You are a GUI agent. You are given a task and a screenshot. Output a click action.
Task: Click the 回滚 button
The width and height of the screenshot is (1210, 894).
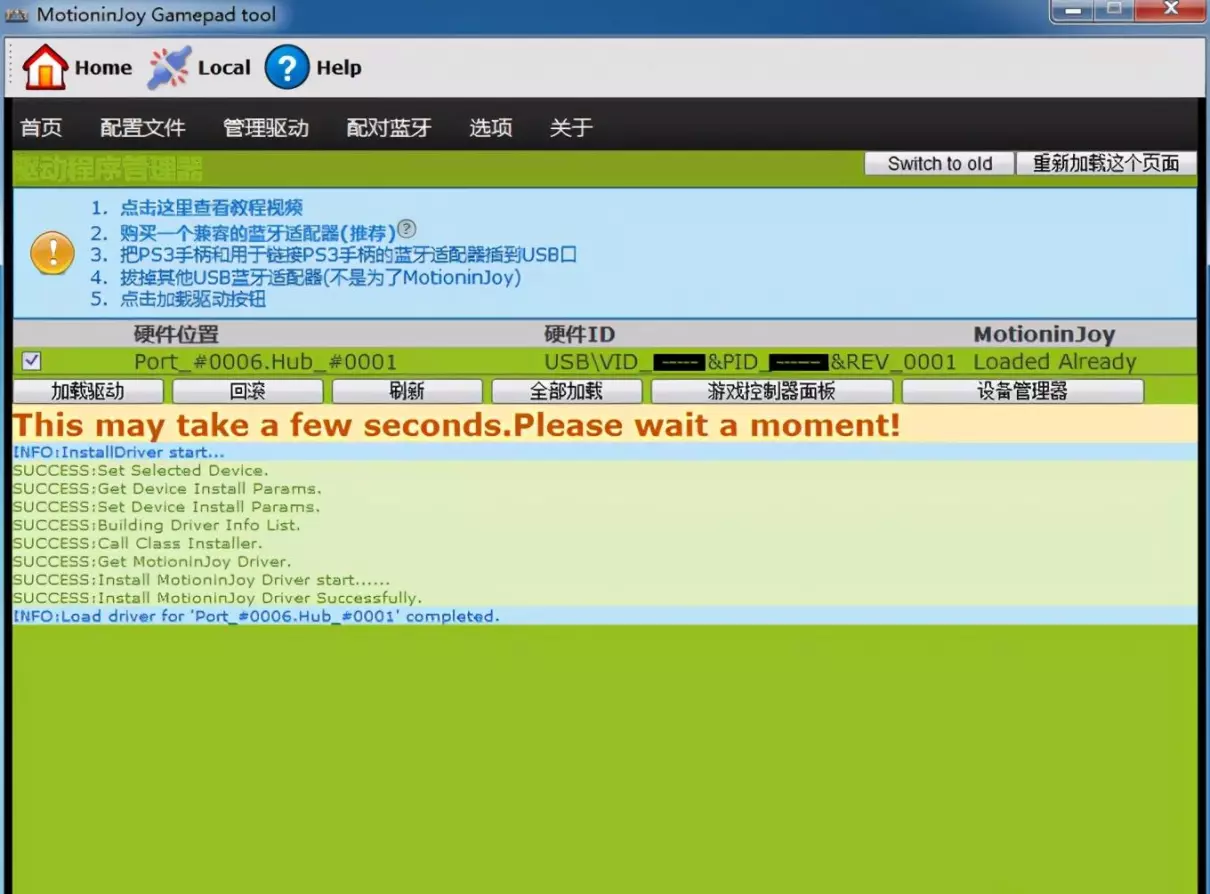[247, 391]
